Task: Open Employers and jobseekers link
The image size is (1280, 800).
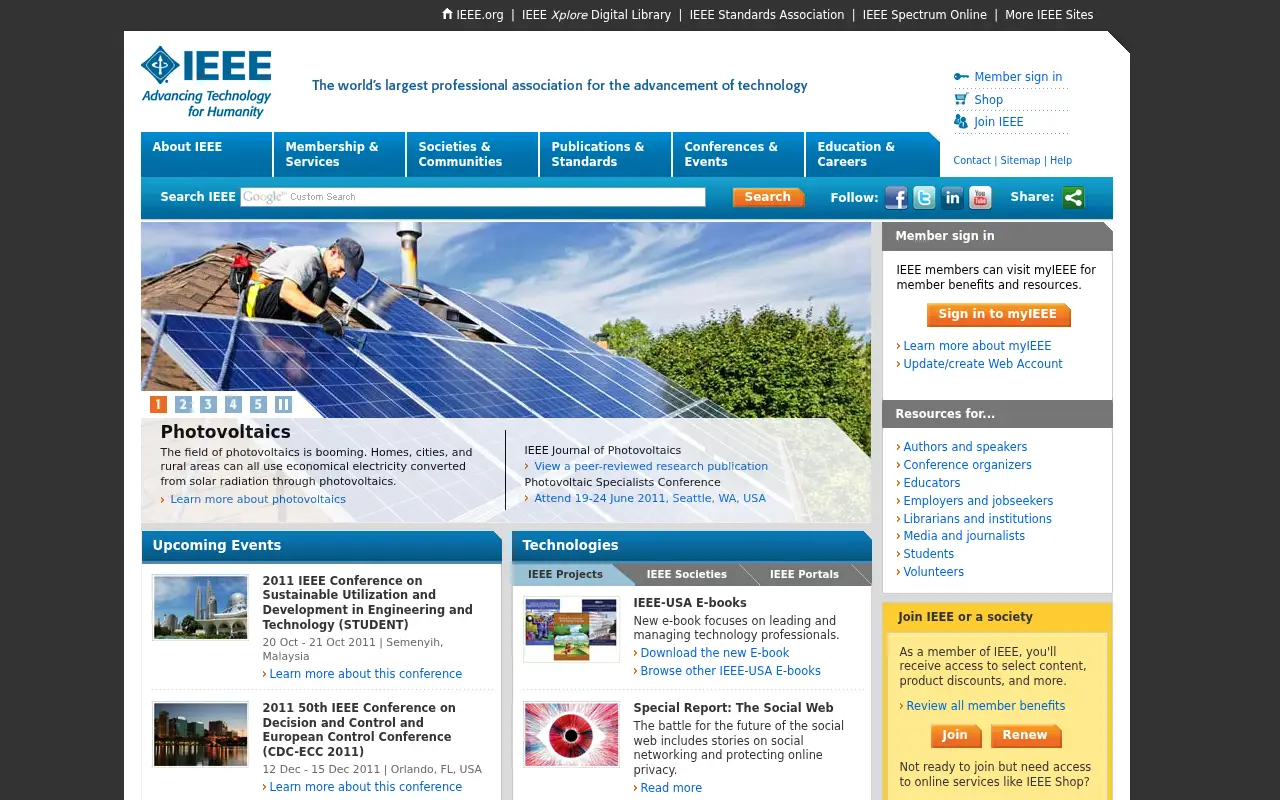Action: point(978,501)
